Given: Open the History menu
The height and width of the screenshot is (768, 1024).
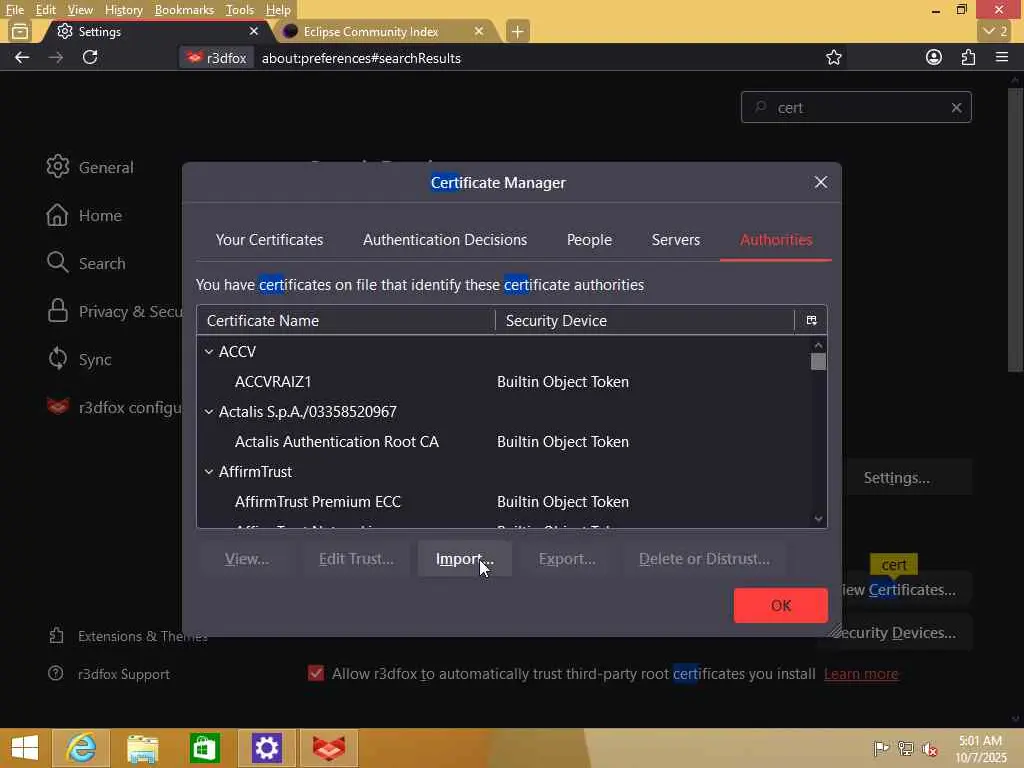Looking at the screenshot, I should [x=123, y=10].
